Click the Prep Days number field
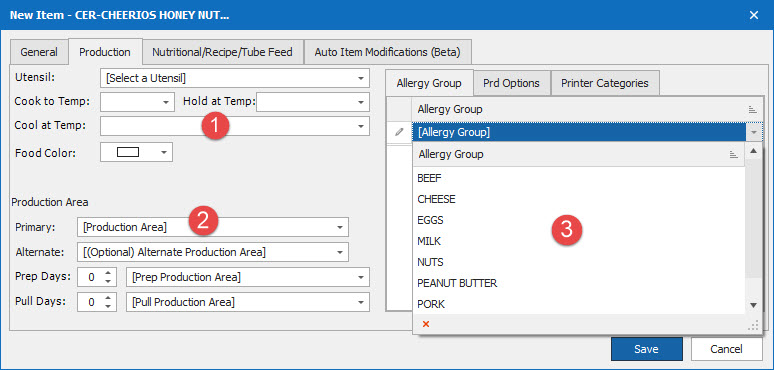 (91, 277)
